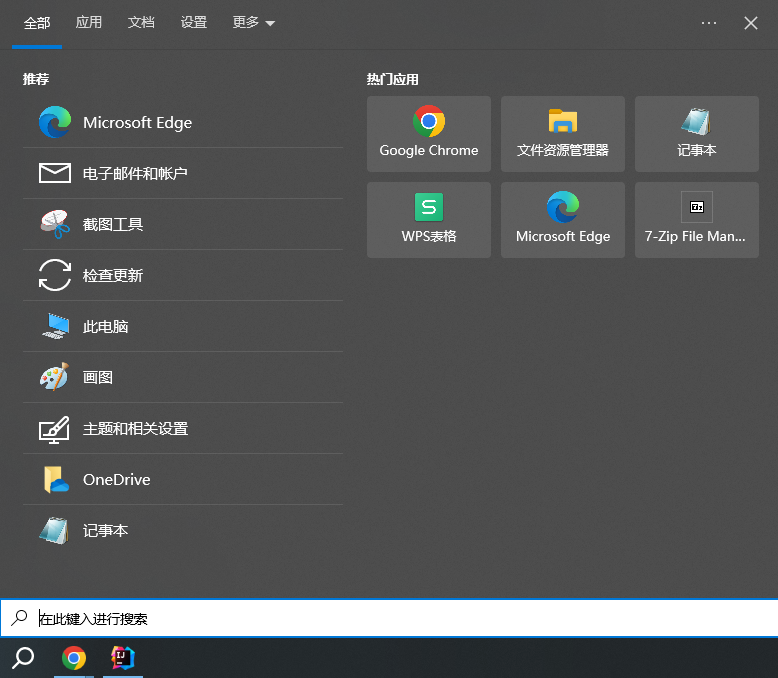Switch to the 应用 tab
This screenshot has height=678, width=778.
pyautogui.click(x=89, y=22)
